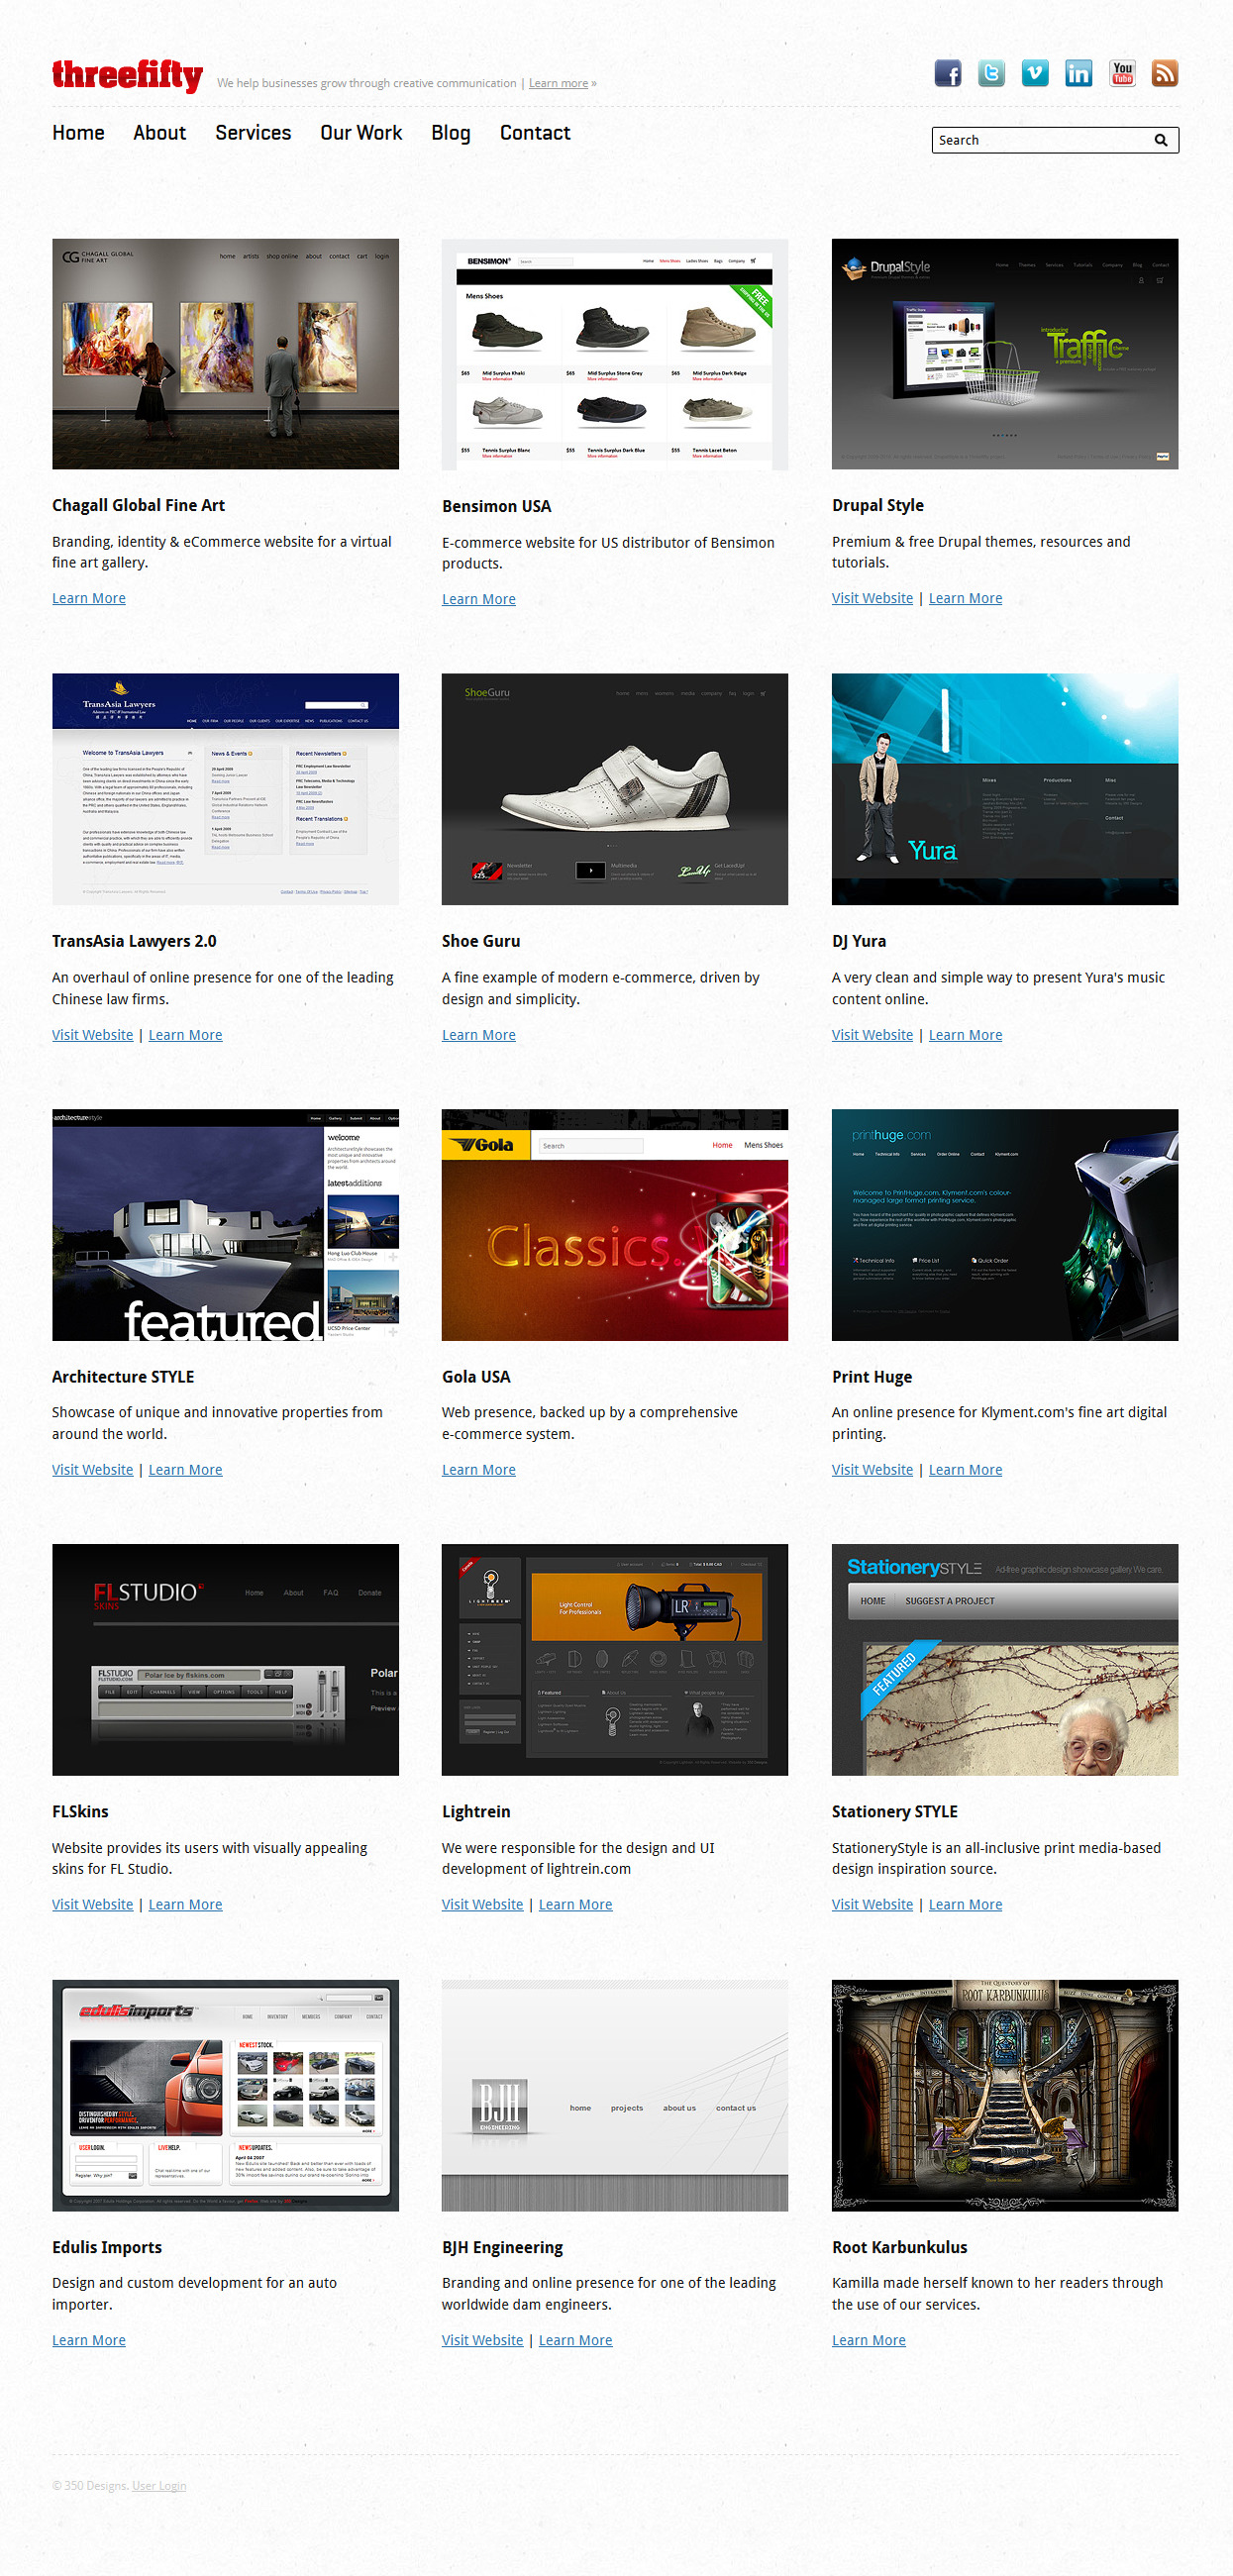The height and width of the screenshot is (2576, 1233).
Task: Subscribe via the RSS feed icon
Action: (1165, 73)
